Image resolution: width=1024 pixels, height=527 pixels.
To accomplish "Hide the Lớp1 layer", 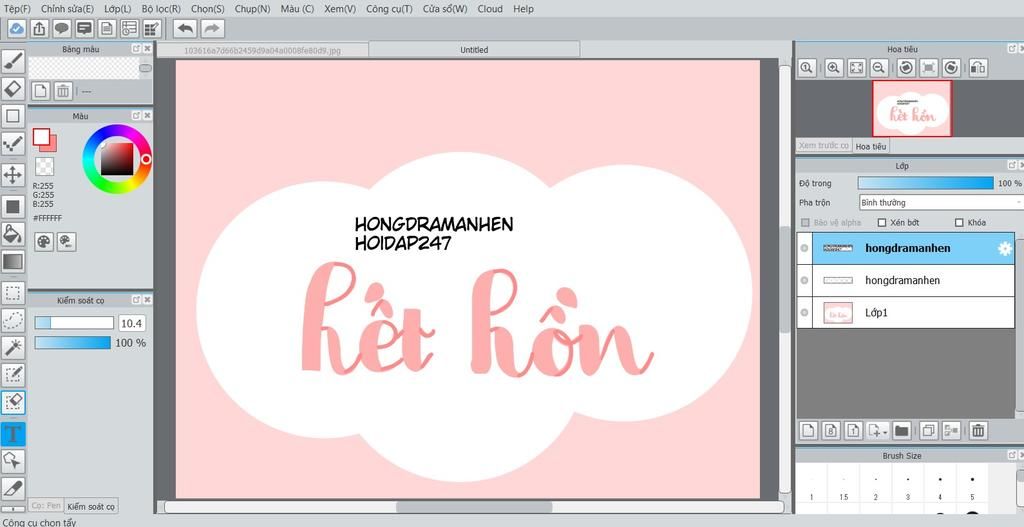I will (804, 313).
